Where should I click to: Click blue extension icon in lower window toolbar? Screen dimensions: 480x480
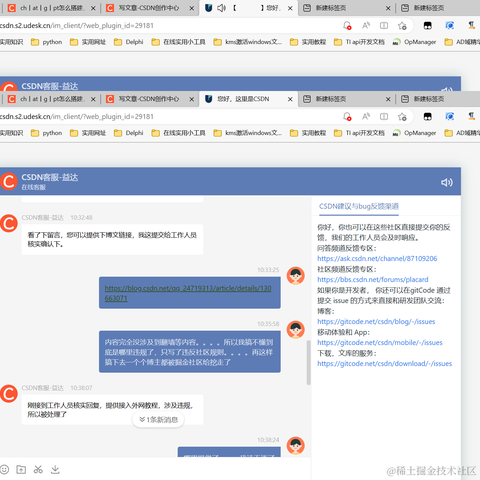[x=450, y=117]
